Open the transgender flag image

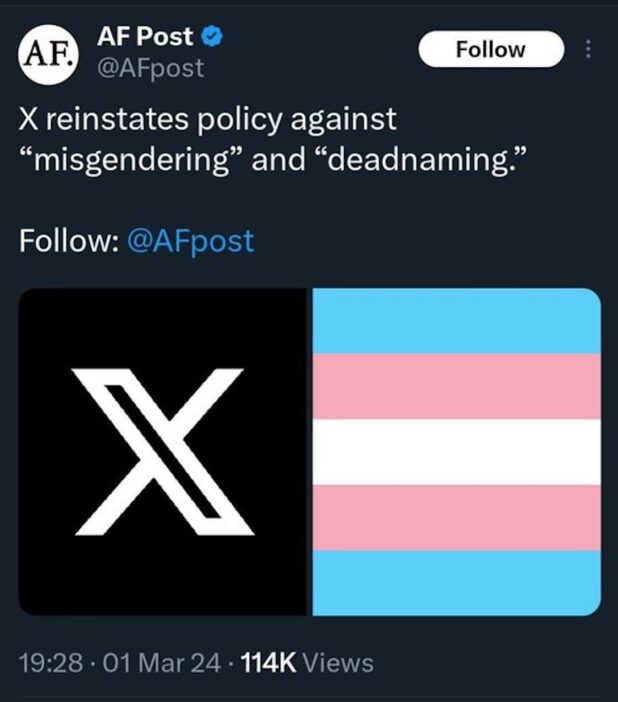coord(456,452)
